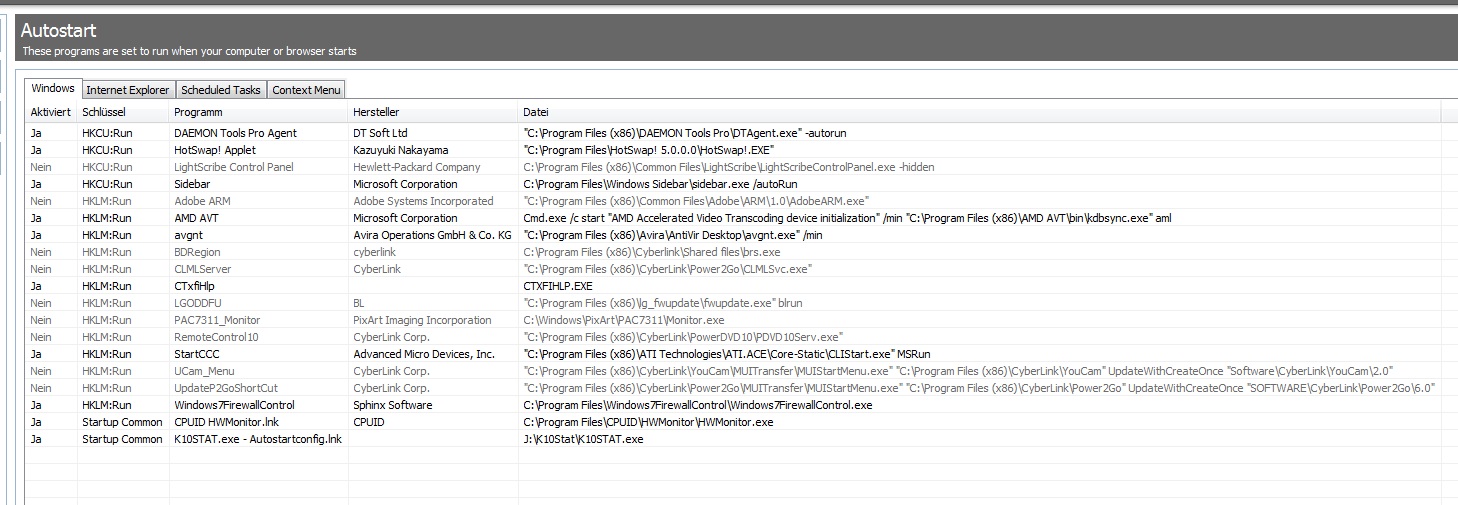Click the AdobeARM.exe file path
The width and height of the screenshot is (1458, 505).
(x=696, y=201)
